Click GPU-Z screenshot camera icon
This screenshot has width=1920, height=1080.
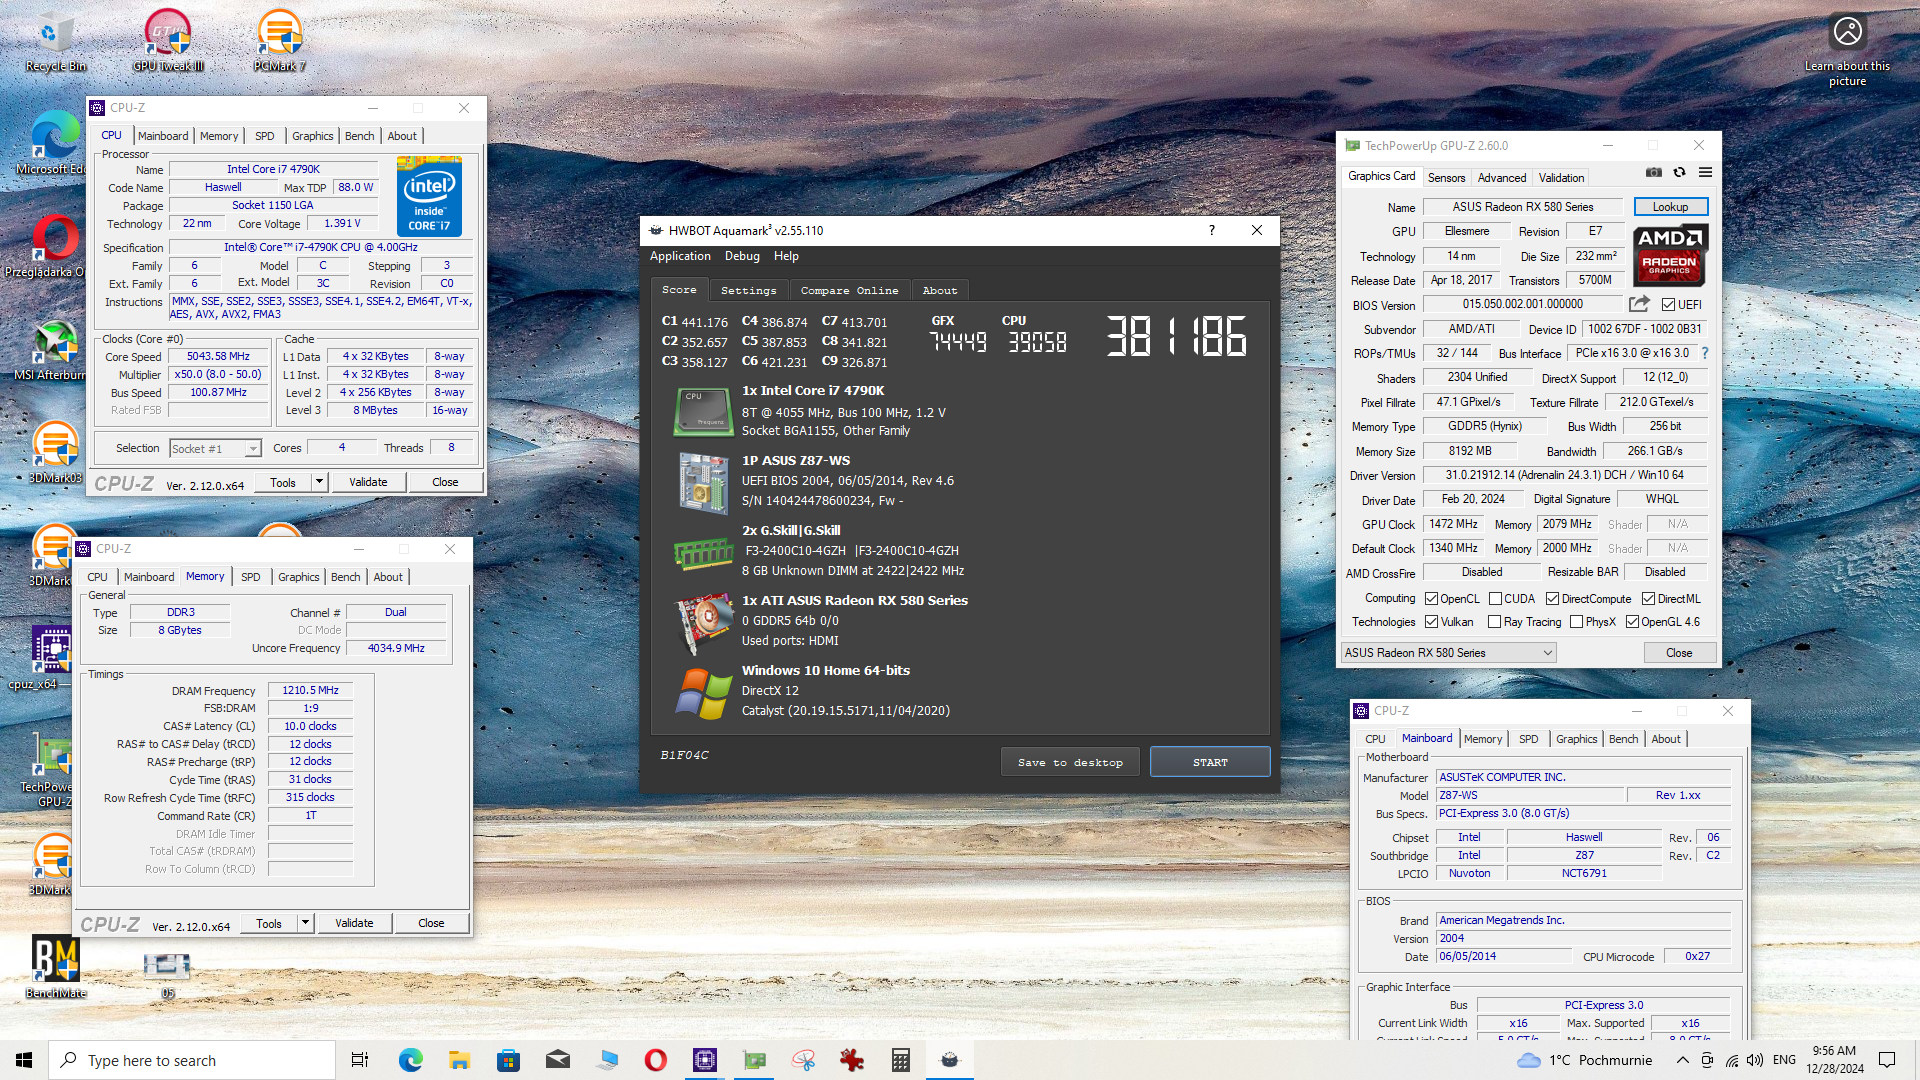click(1654, 172)
